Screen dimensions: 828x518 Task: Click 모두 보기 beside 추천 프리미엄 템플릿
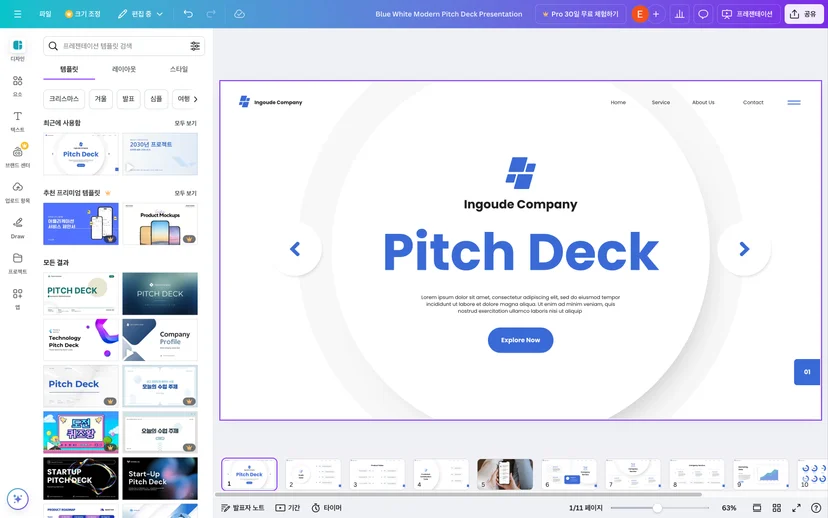point(185,193)
